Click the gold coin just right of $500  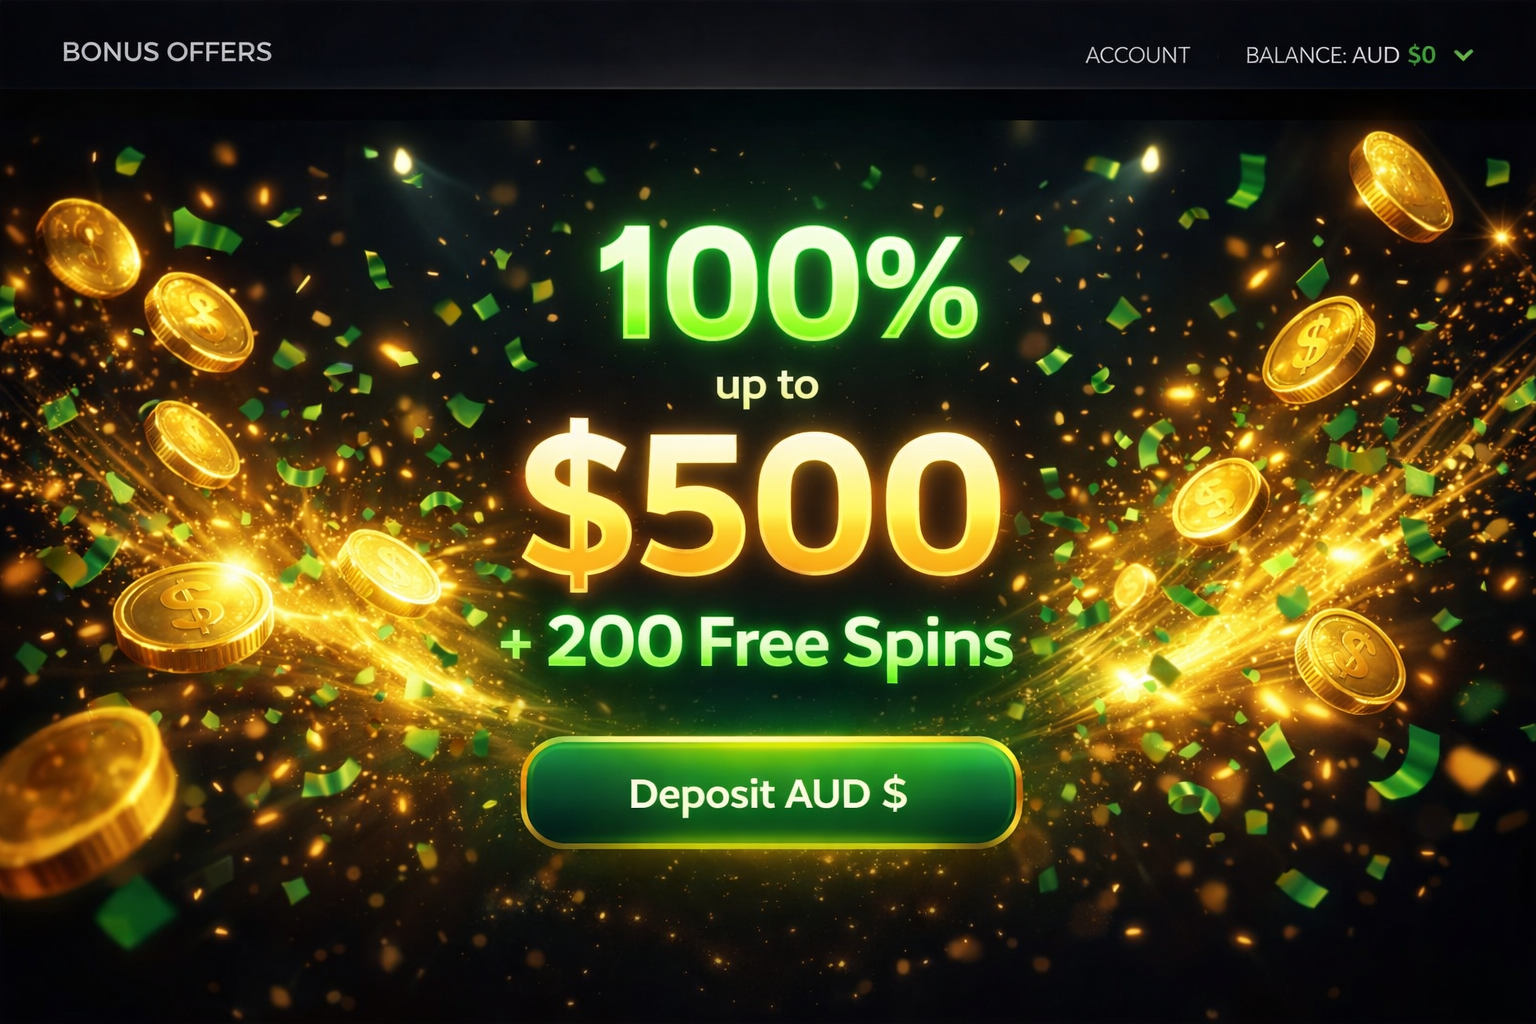click(x=1220, y=501)
